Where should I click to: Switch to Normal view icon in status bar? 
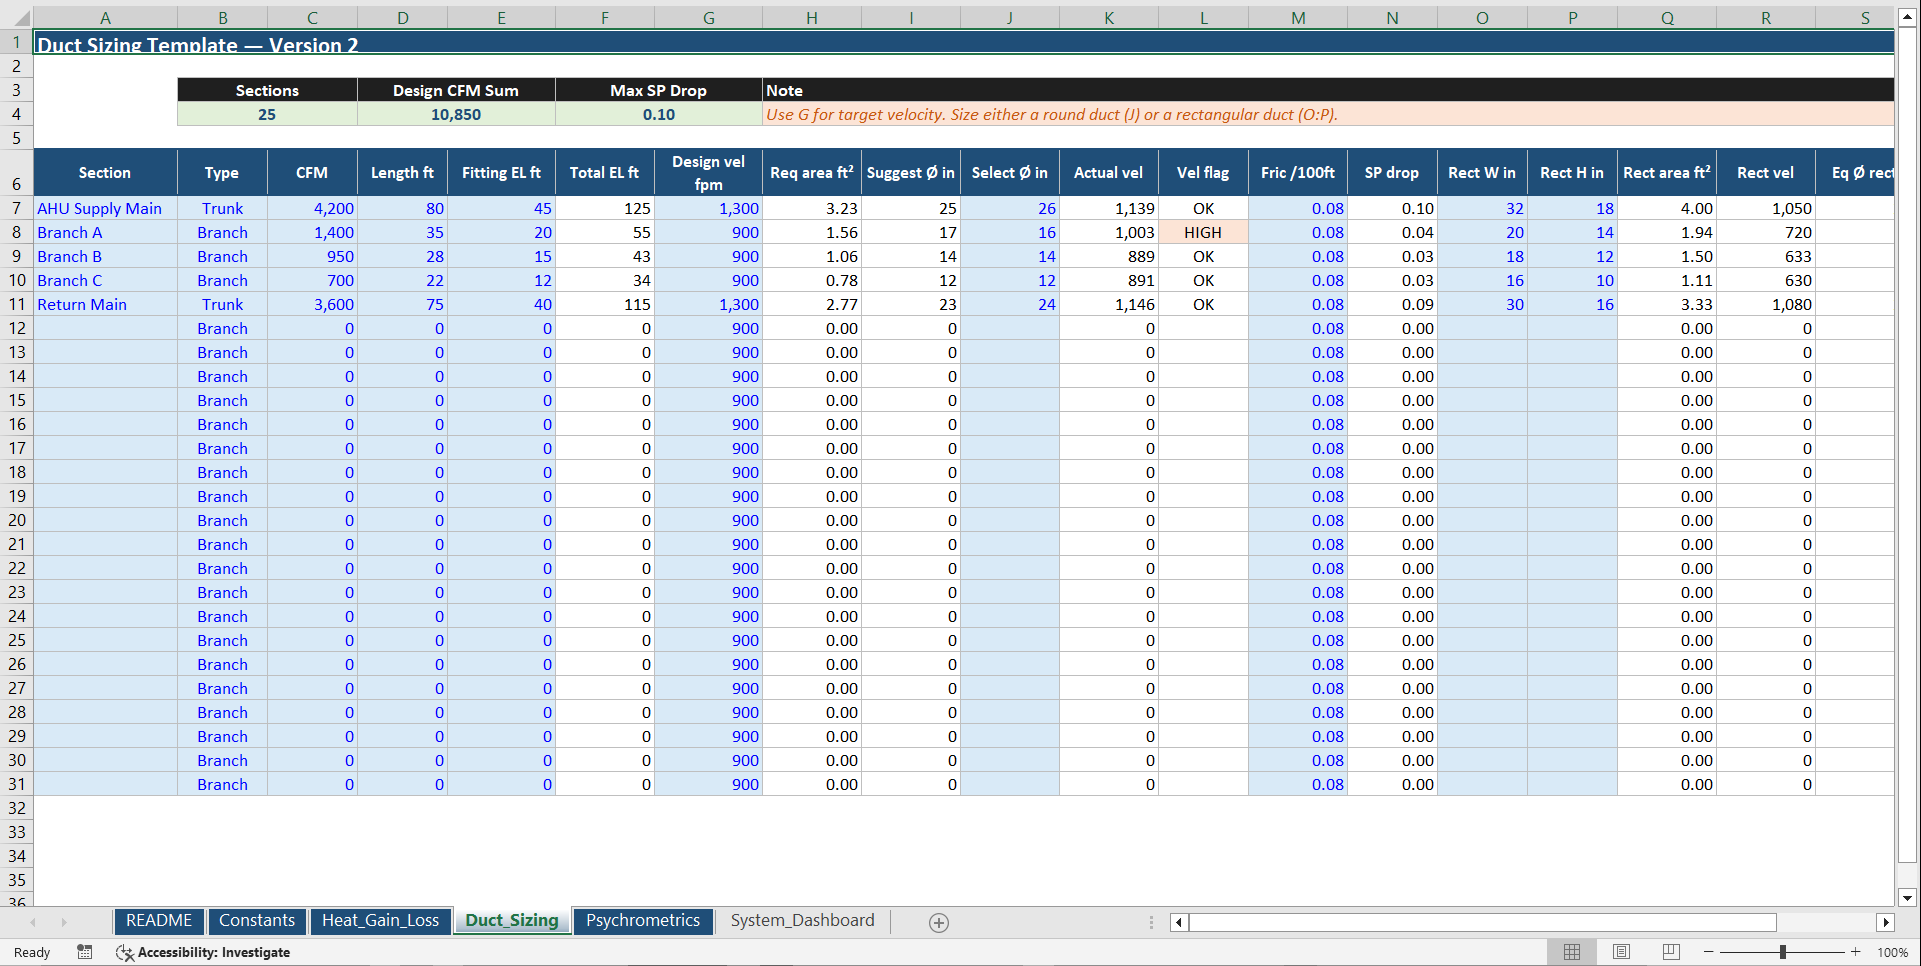(x=1571, y=952)
